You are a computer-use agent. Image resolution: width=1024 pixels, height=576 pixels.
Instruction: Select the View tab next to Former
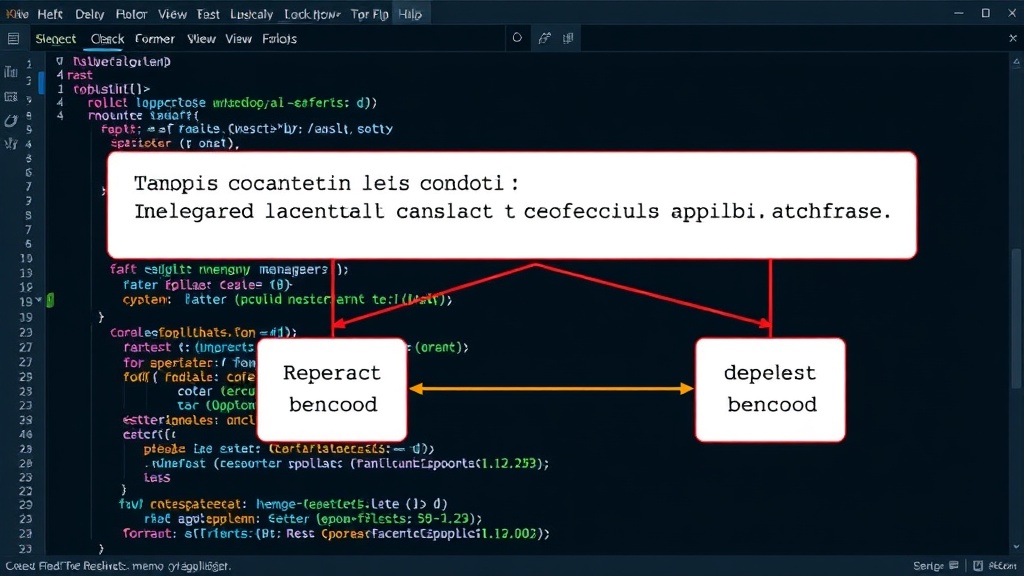click(201, 39)
